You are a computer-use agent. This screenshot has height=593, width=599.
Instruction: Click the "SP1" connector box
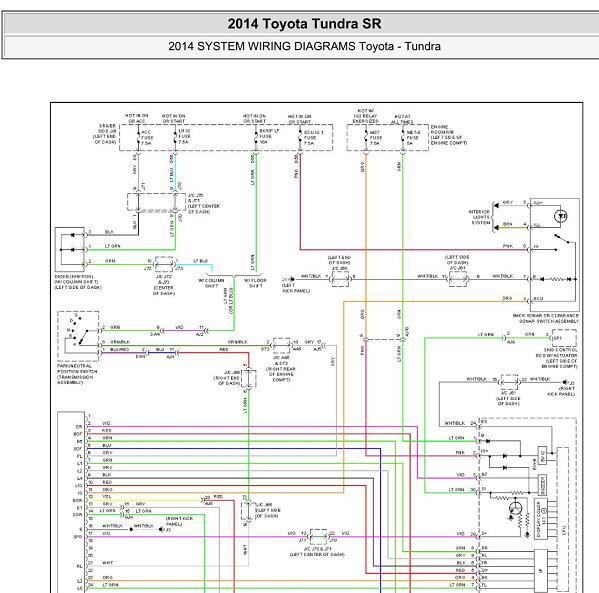(564, 338)
